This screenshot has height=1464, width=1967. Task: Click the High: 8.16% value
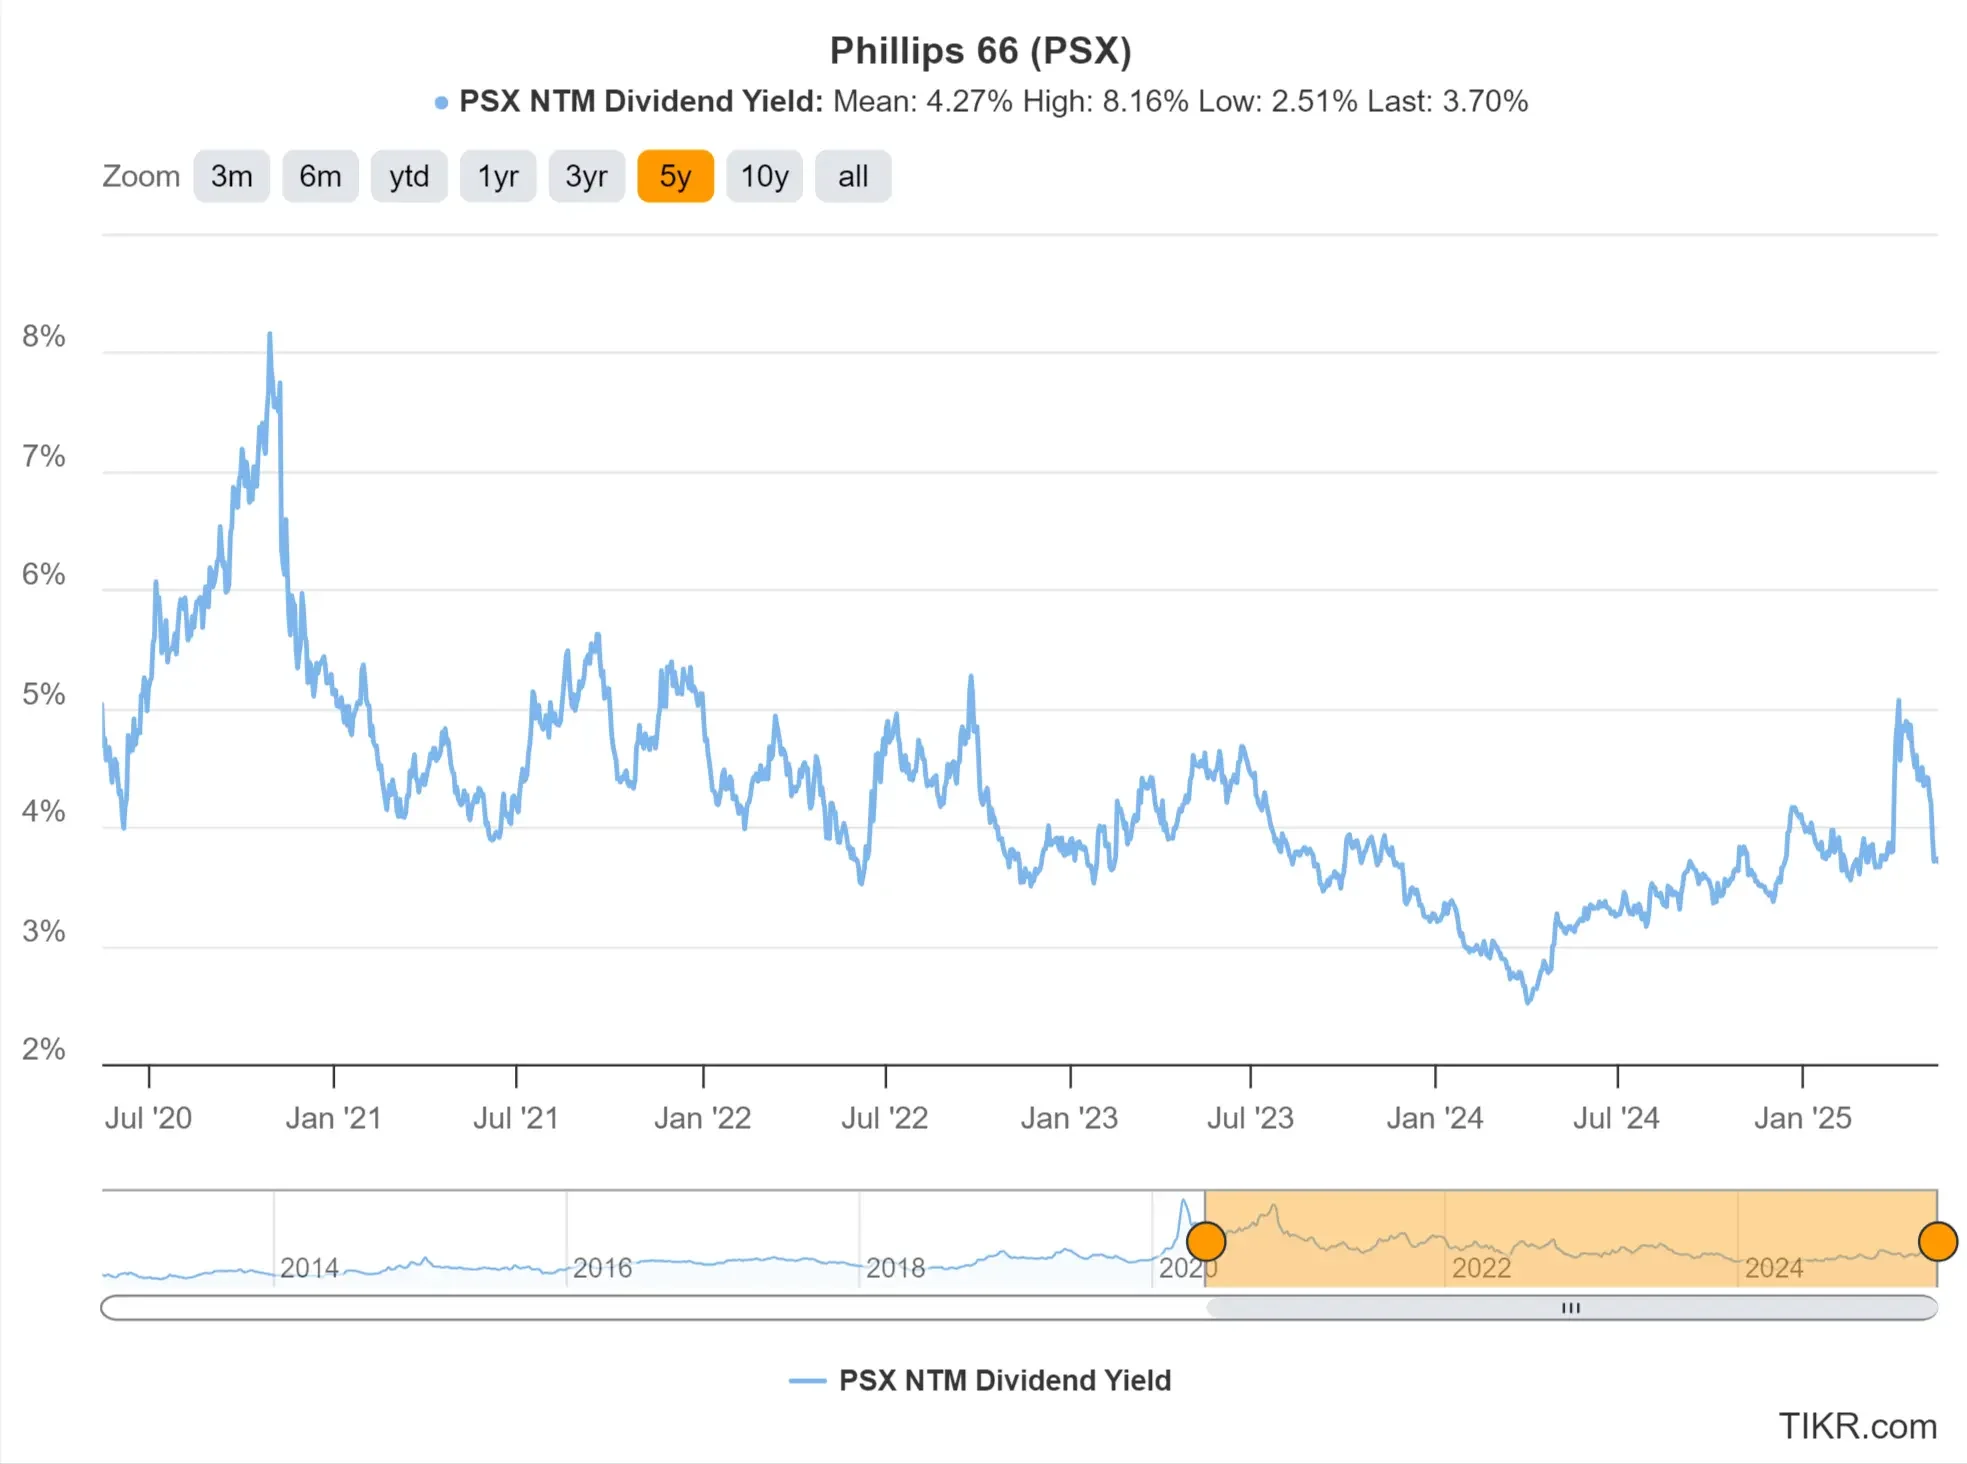pyautogui.click(x=1105, y=101)
